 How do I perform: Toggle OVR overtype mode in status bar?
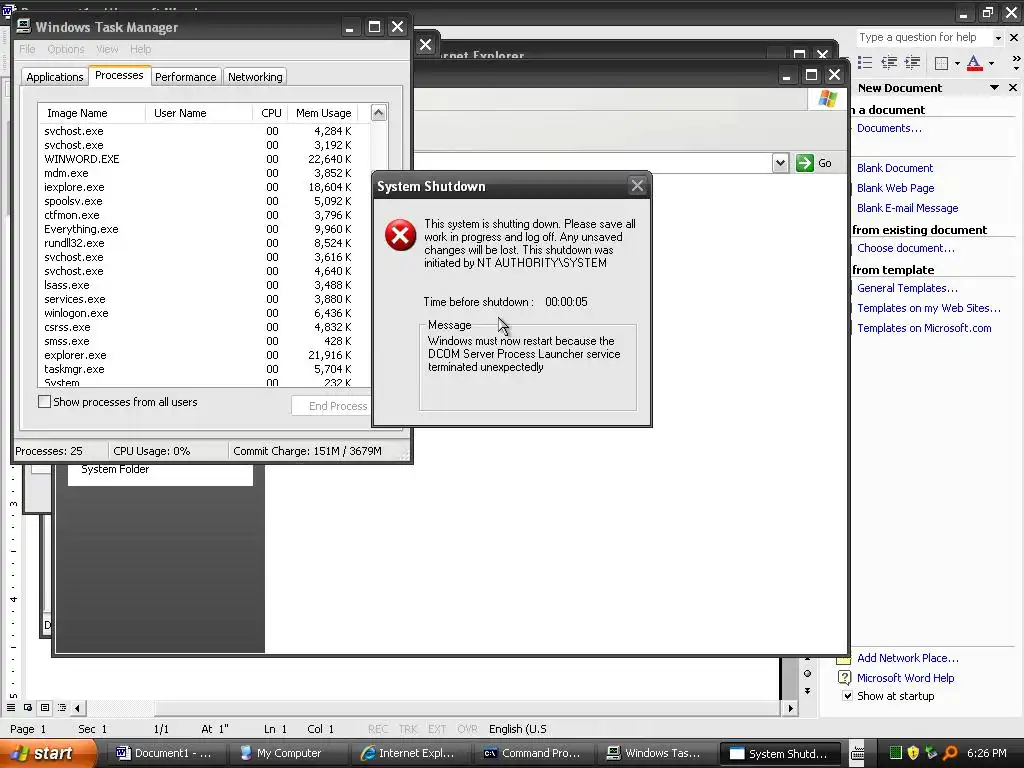[467, 729]
